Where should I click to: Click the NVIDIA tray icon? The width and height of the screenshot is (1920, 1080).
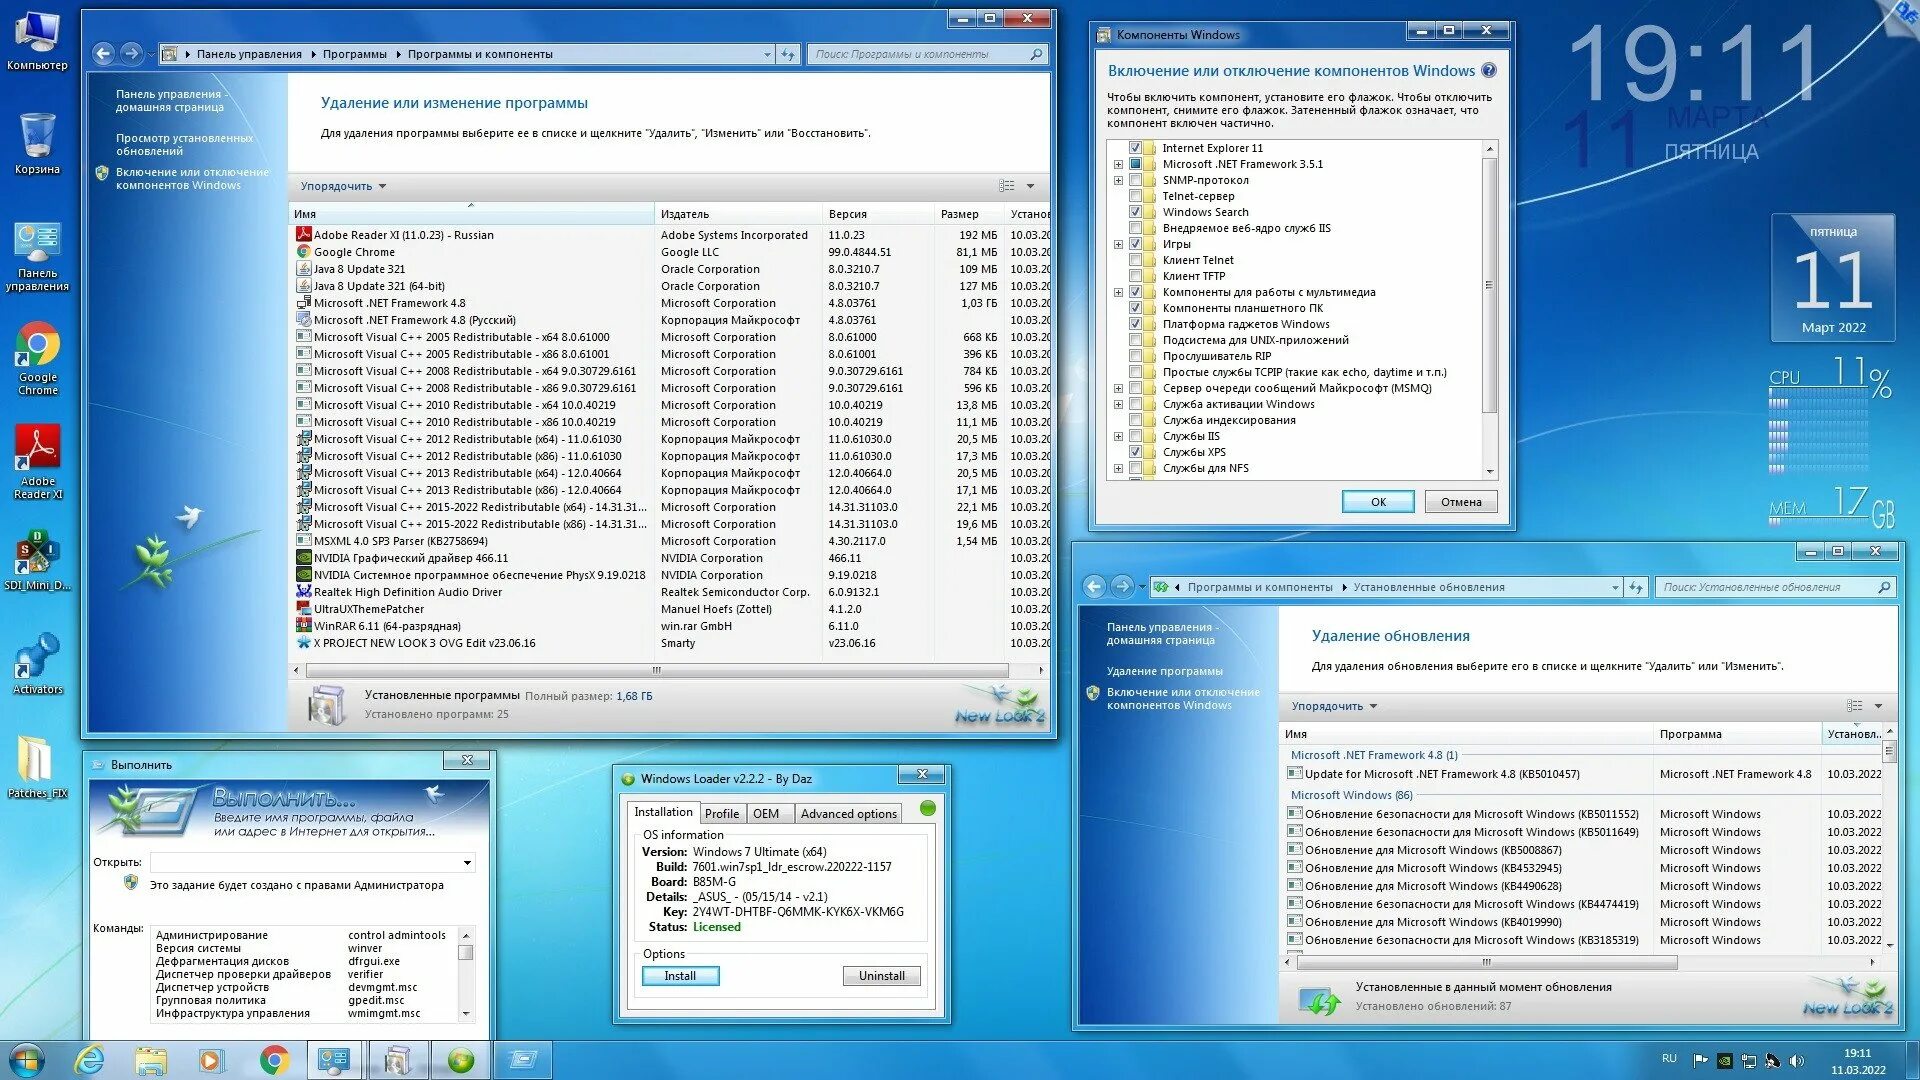click(1725, 1061)
